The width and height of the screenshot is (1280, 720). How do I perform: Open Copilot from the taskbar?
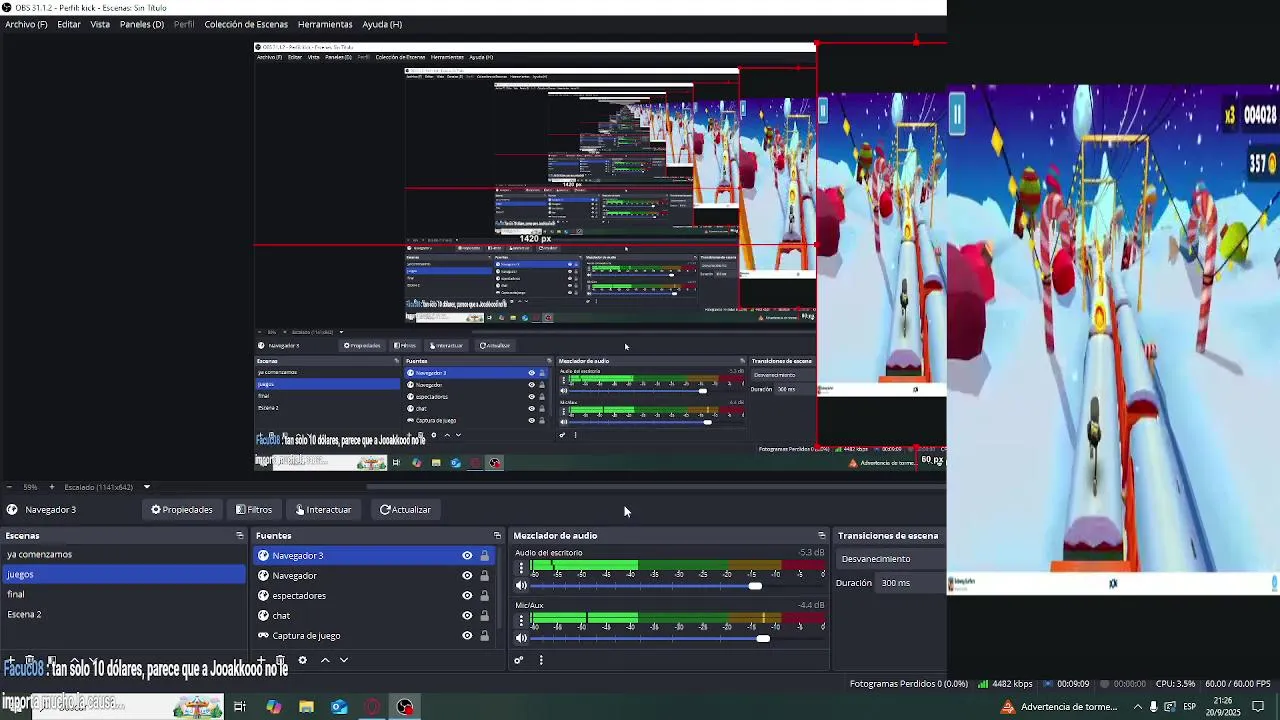coord(273,707)
